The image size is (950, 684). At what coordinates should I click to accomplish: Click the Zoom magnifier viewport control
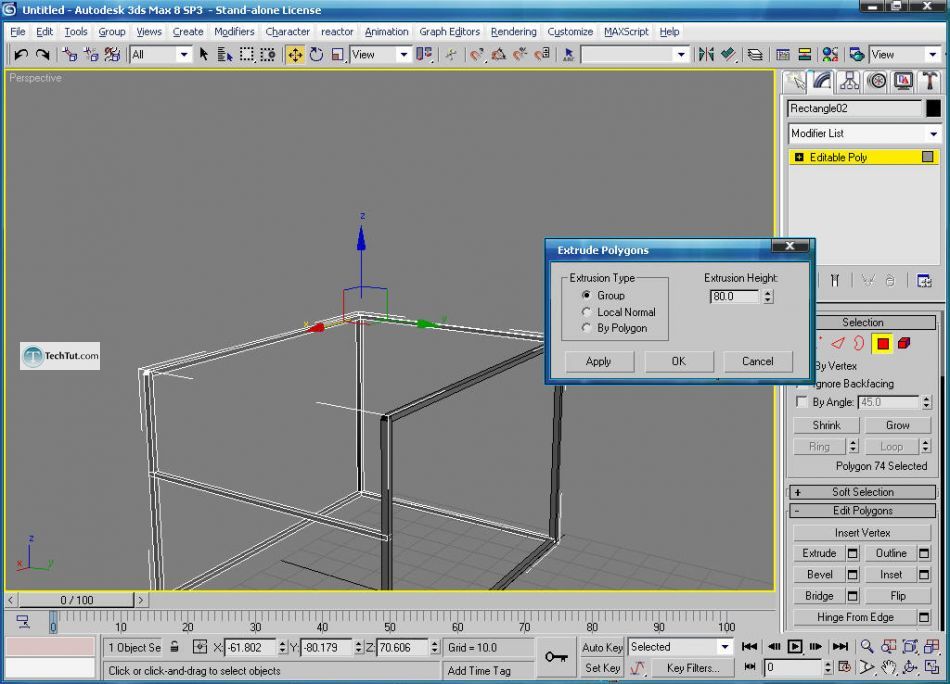(x=867, y=646)
